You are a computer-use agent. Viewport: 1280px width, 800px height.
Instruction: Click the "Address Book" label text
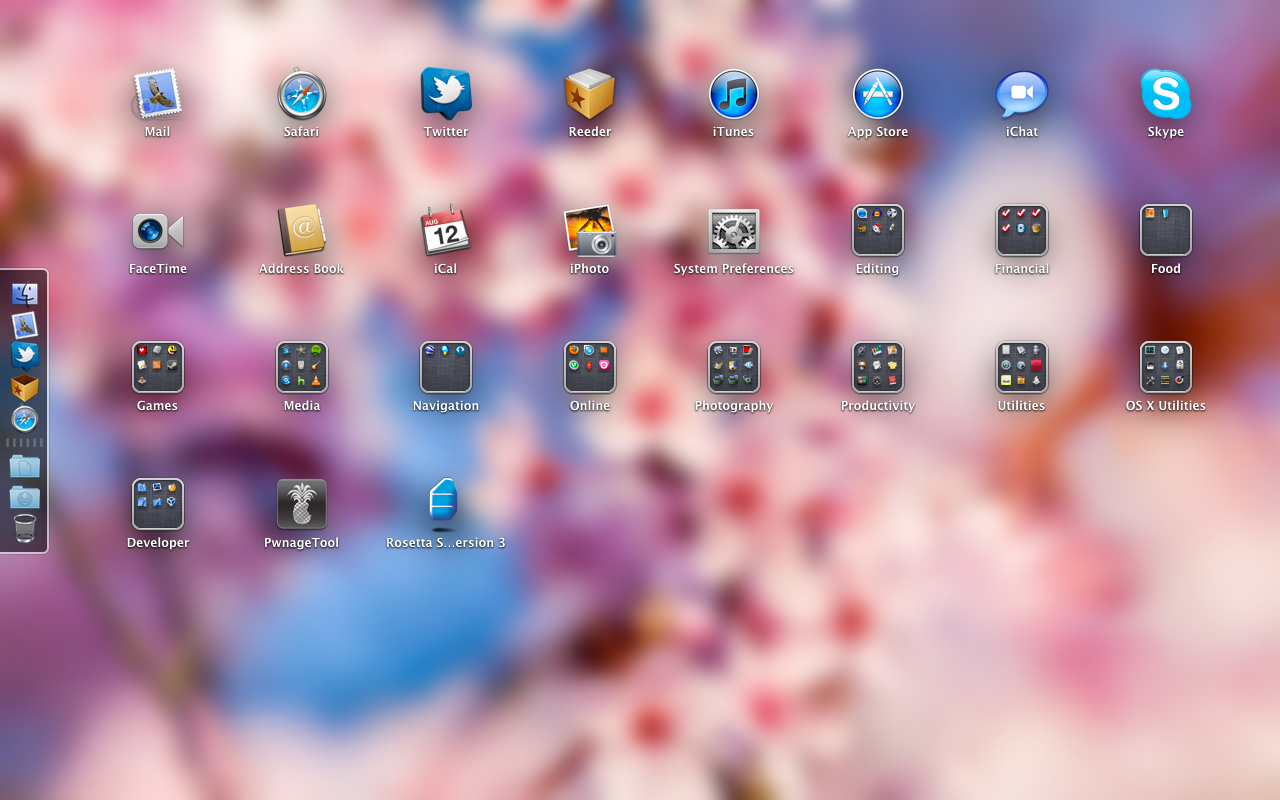tap(301, 269)
